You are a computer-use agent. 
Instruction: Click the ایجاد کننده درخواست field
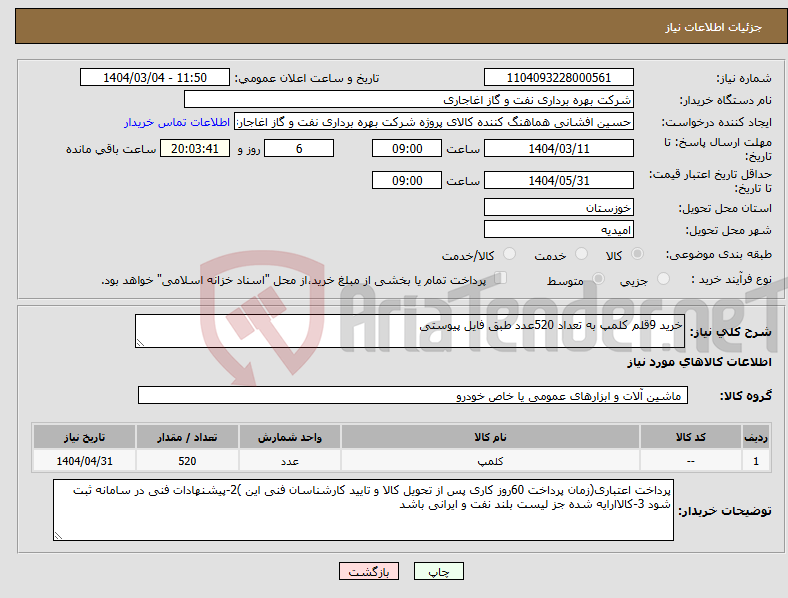pos(434,122)
